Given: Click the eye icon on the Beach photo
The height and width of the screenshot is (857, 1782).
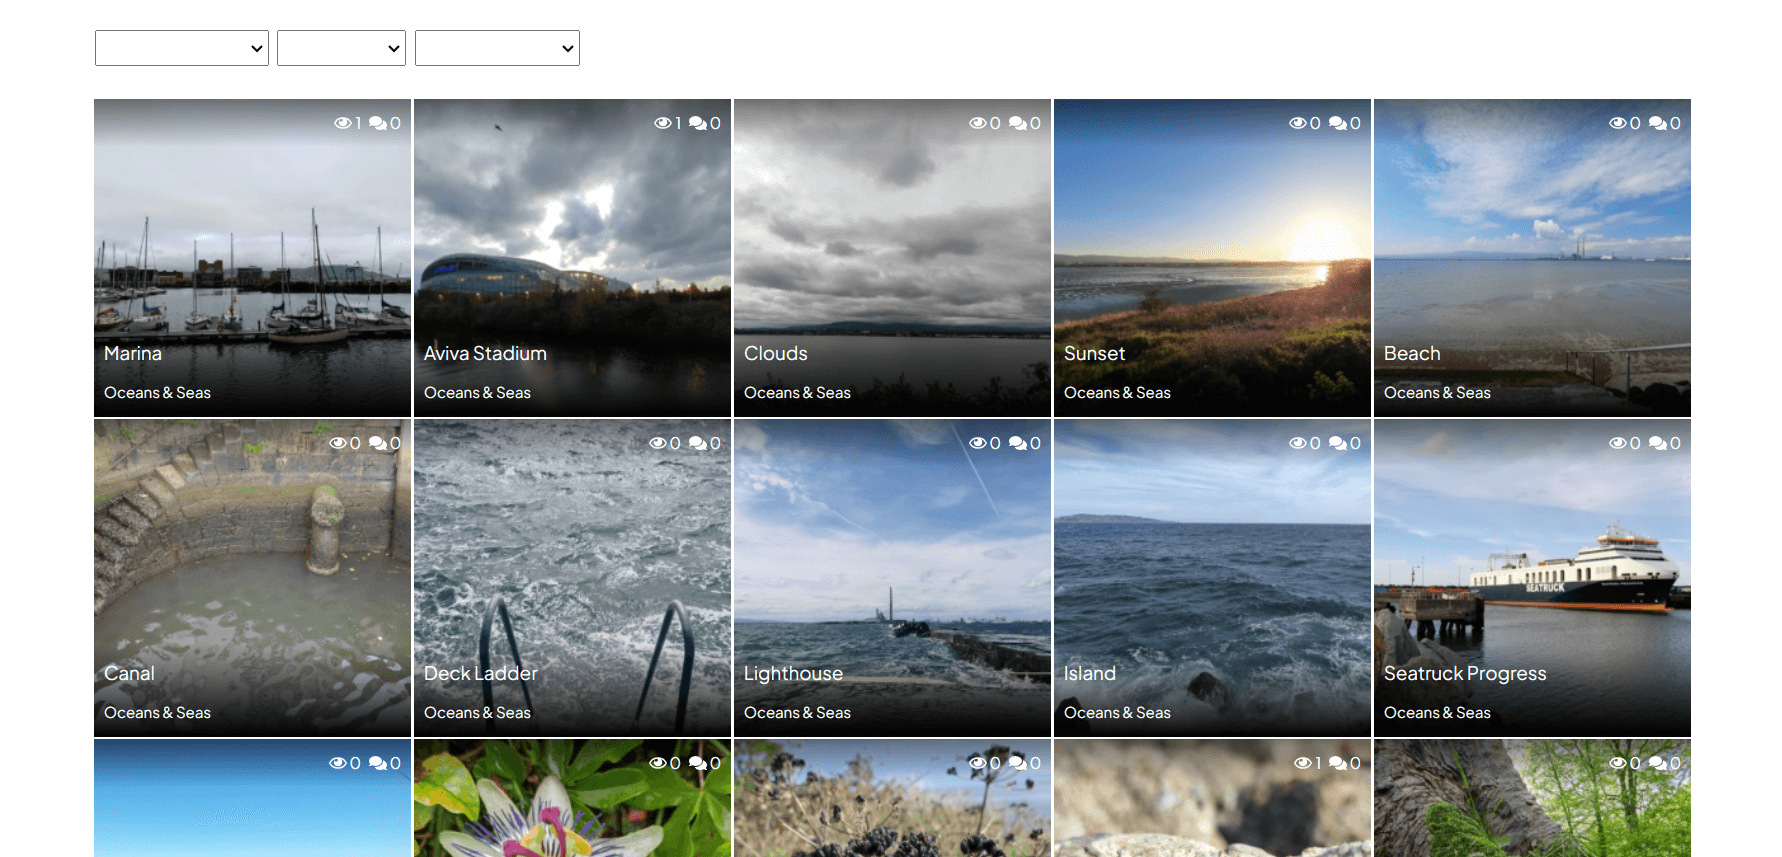Looking at the screenshot, I should coord(1617,123).
